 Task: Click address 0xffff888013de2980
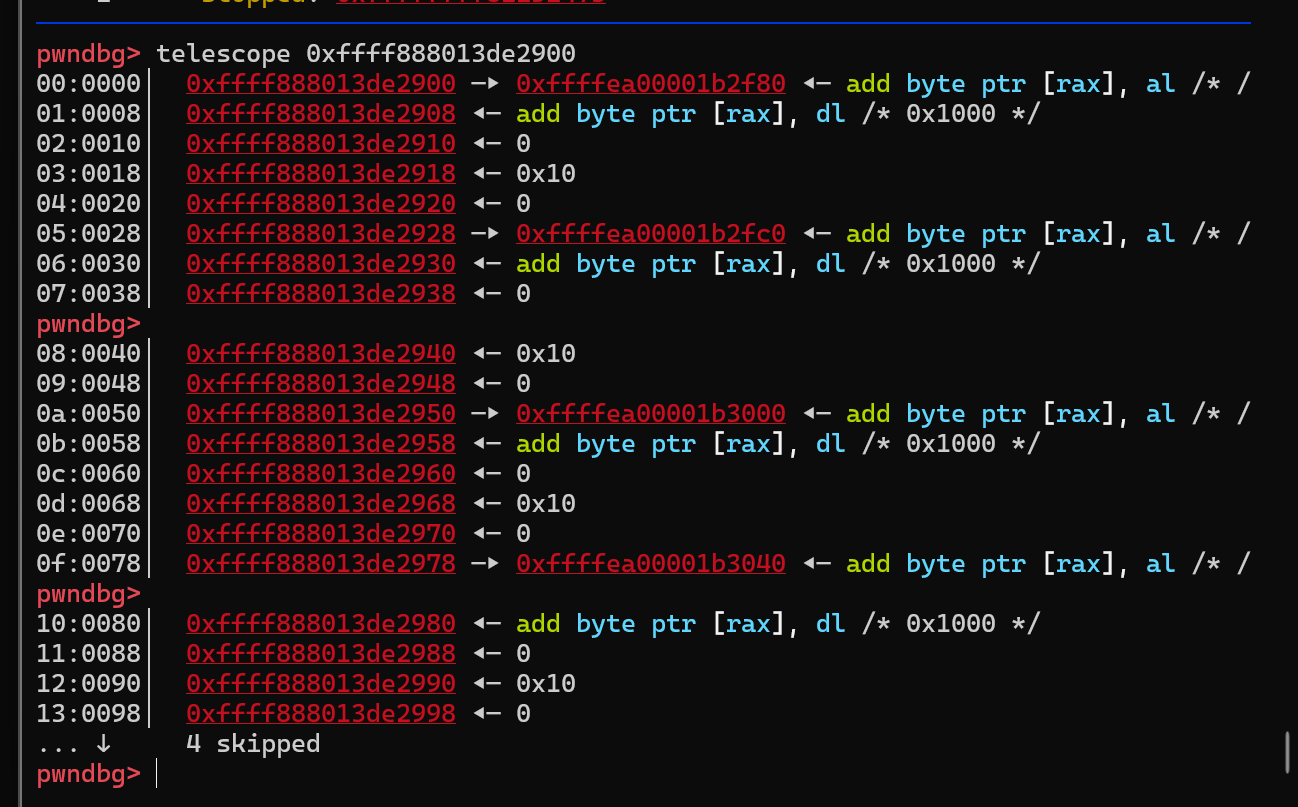320,624
